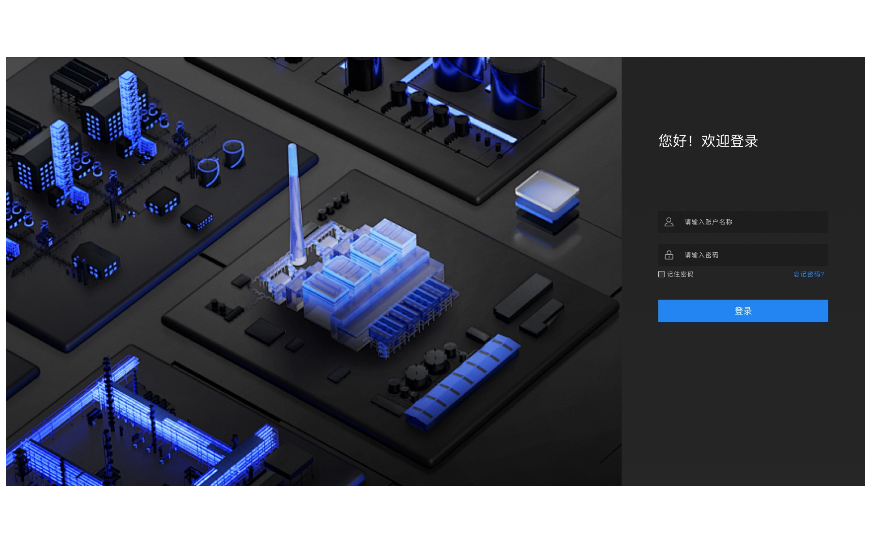The width and height of the screenshot is (880, 560).
Task: Click the twin blue ring-shaped tanks
Action: (x=220, y=162)
